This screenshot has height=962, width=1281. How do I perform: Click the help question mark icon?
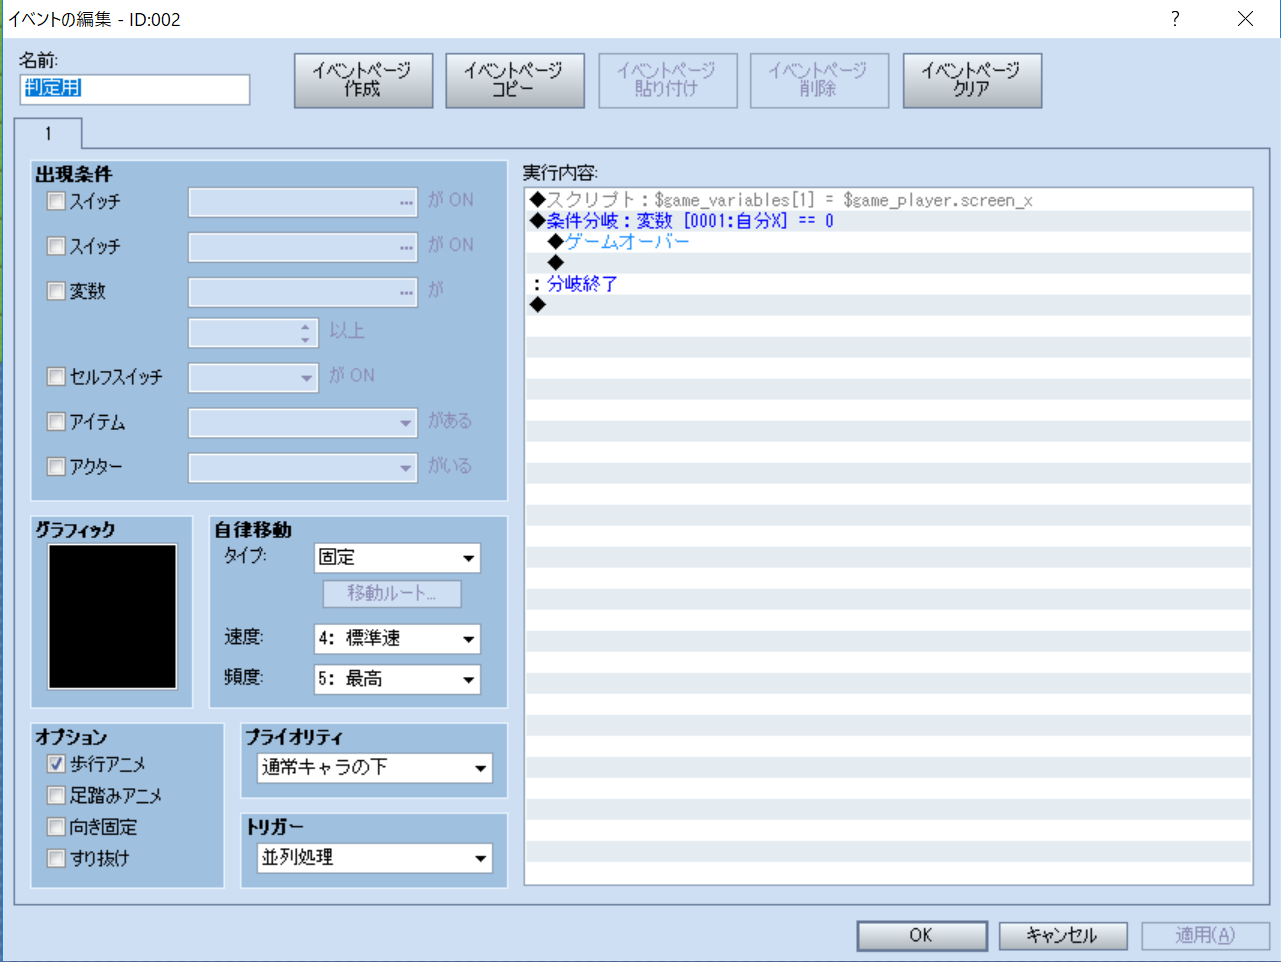(1175, 18)
